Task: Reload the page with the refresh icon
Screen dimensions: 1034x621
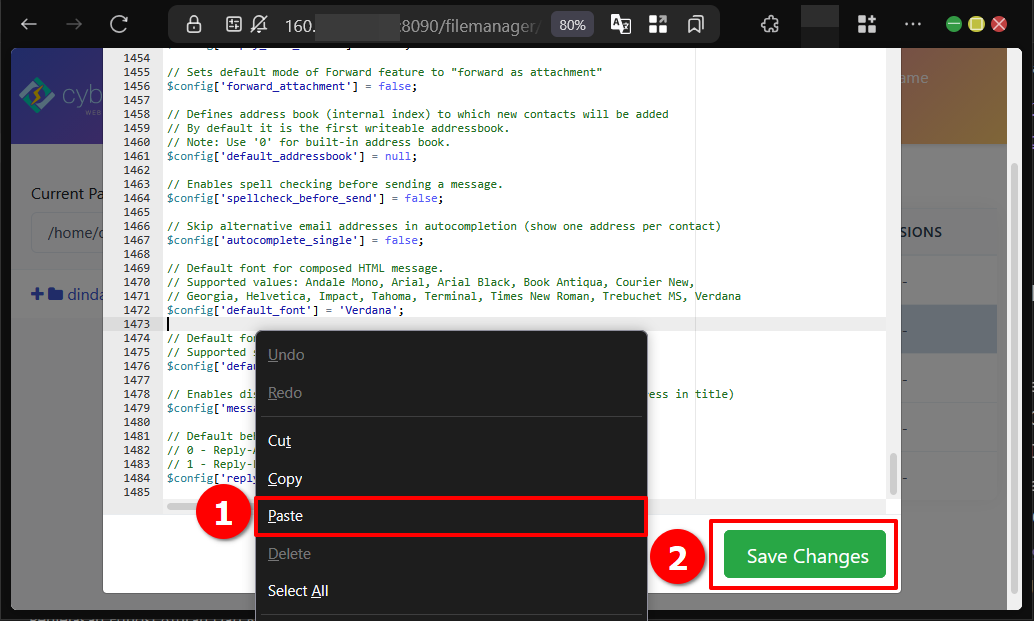Action: pos(119,24)
